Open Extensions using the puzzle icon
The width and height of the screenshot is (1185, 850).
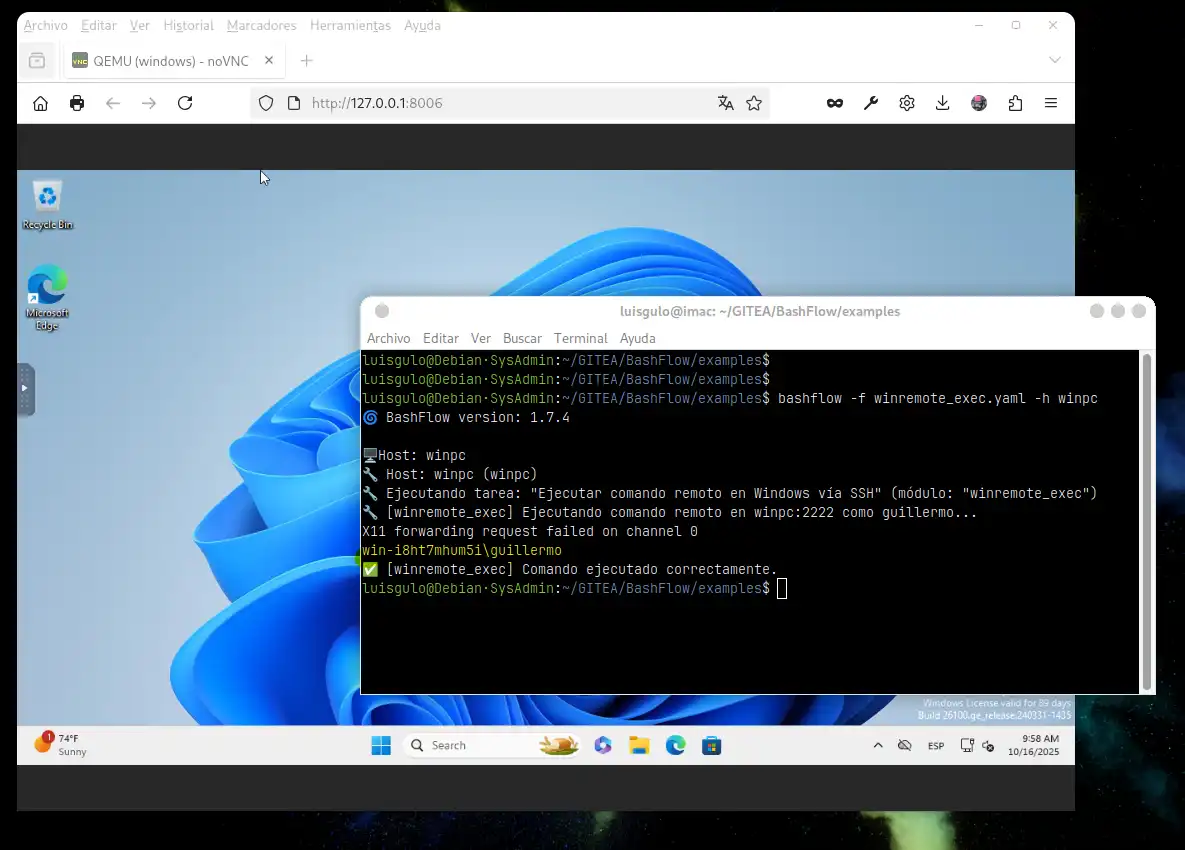(1015, 102)
